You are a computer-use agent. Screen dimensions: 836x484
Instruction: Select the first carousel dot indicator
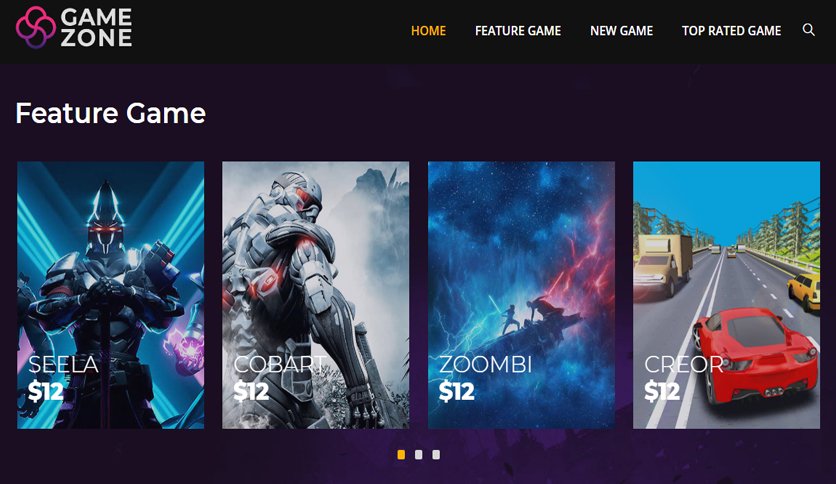coord(401,455)
